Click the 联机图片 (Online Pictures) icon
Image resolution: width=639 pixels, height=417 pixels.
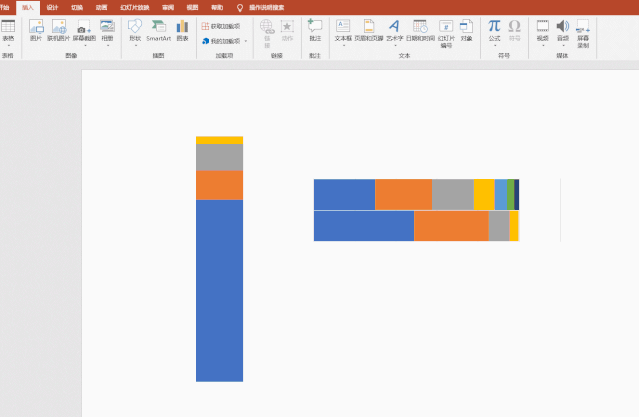click(59, 30)
